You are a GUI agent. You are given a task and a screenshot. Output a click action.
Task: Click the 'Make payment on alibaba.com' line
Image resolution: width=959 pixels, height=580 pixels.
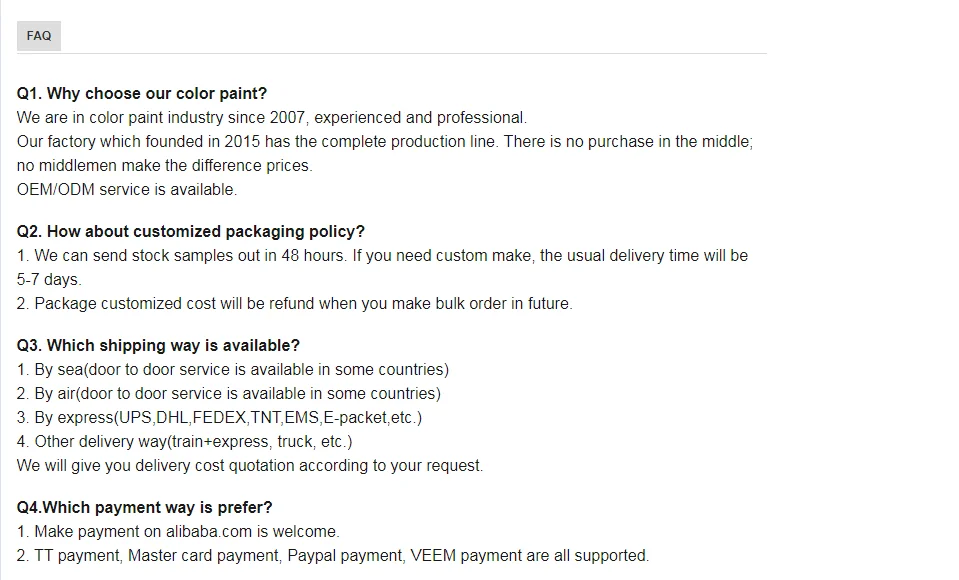[178, 532]
